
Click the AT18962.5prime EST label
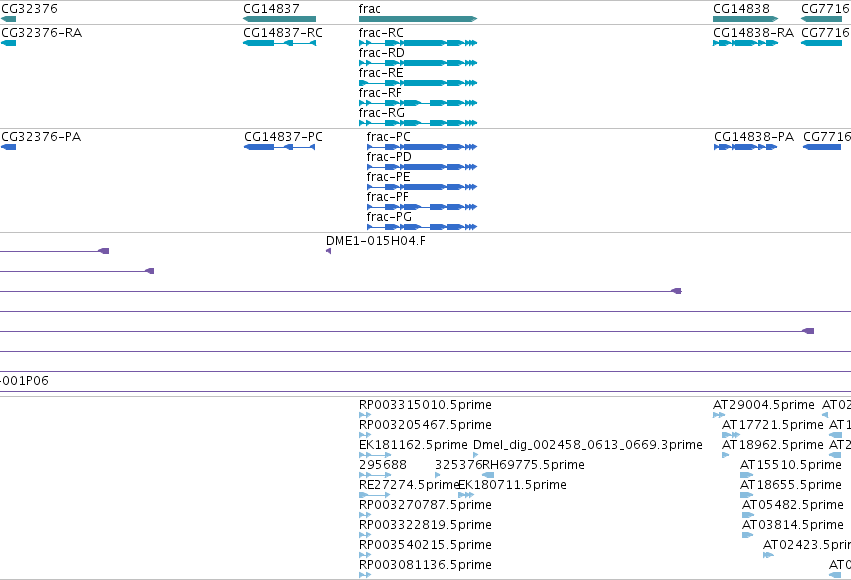(x=773, y=445)
